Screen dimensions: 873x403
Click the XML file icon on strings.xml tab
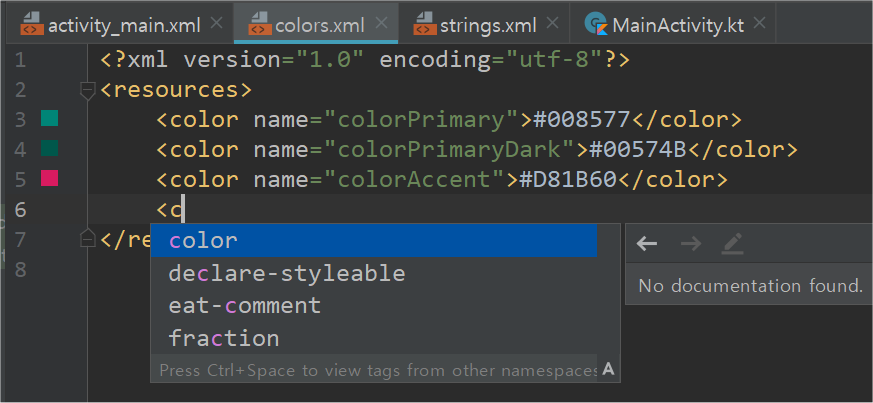coord(424,25)
